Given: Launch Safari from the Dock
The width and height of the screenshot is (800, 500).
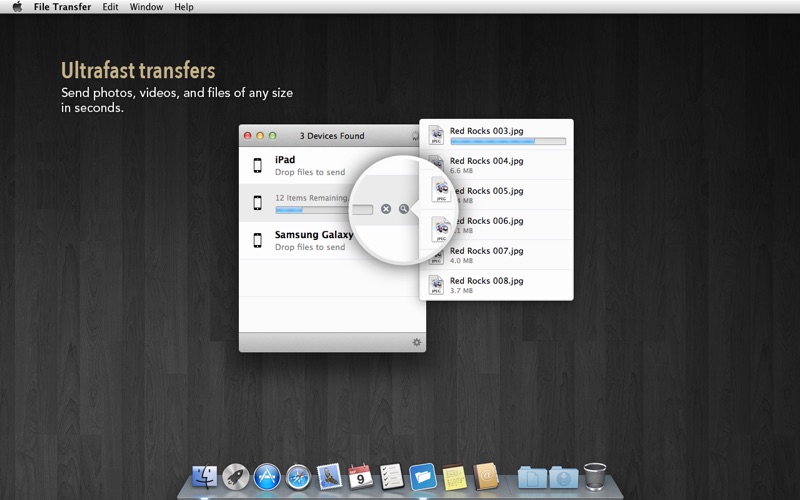Looking at the screenshot, I should click(x=298, y=477).
